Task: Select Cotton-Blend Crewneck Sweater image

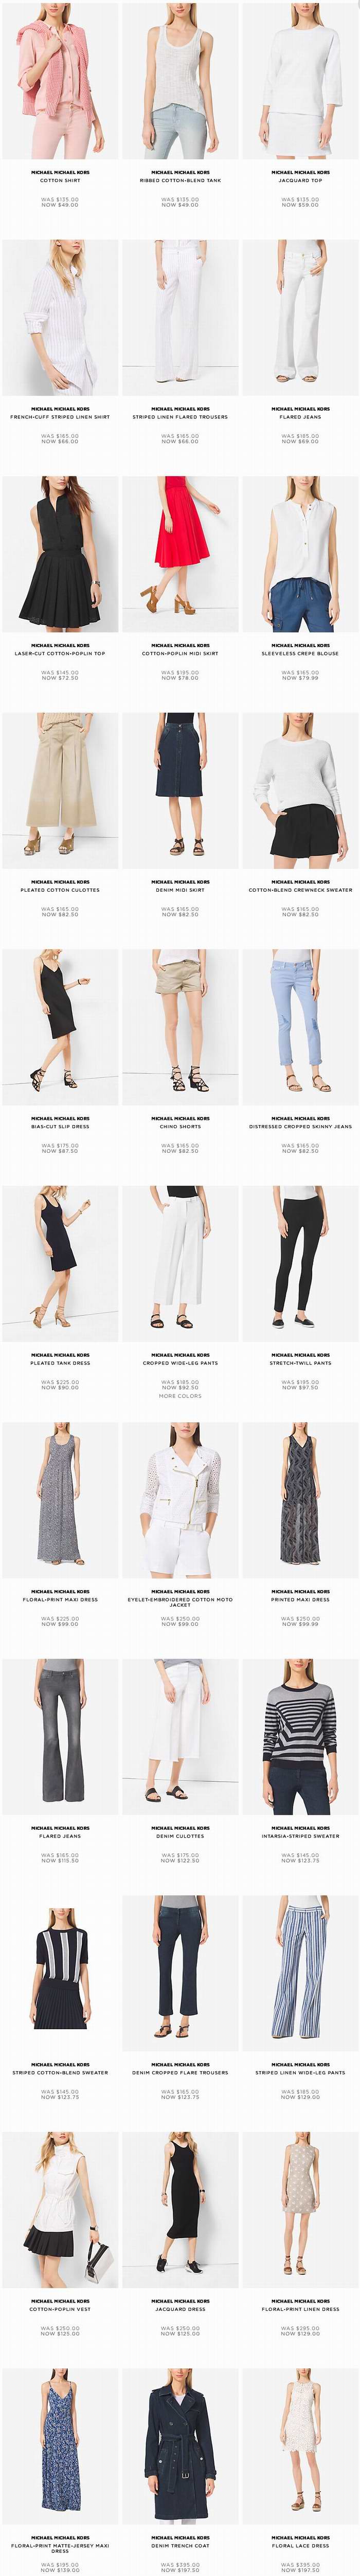Action: [300, 790]
